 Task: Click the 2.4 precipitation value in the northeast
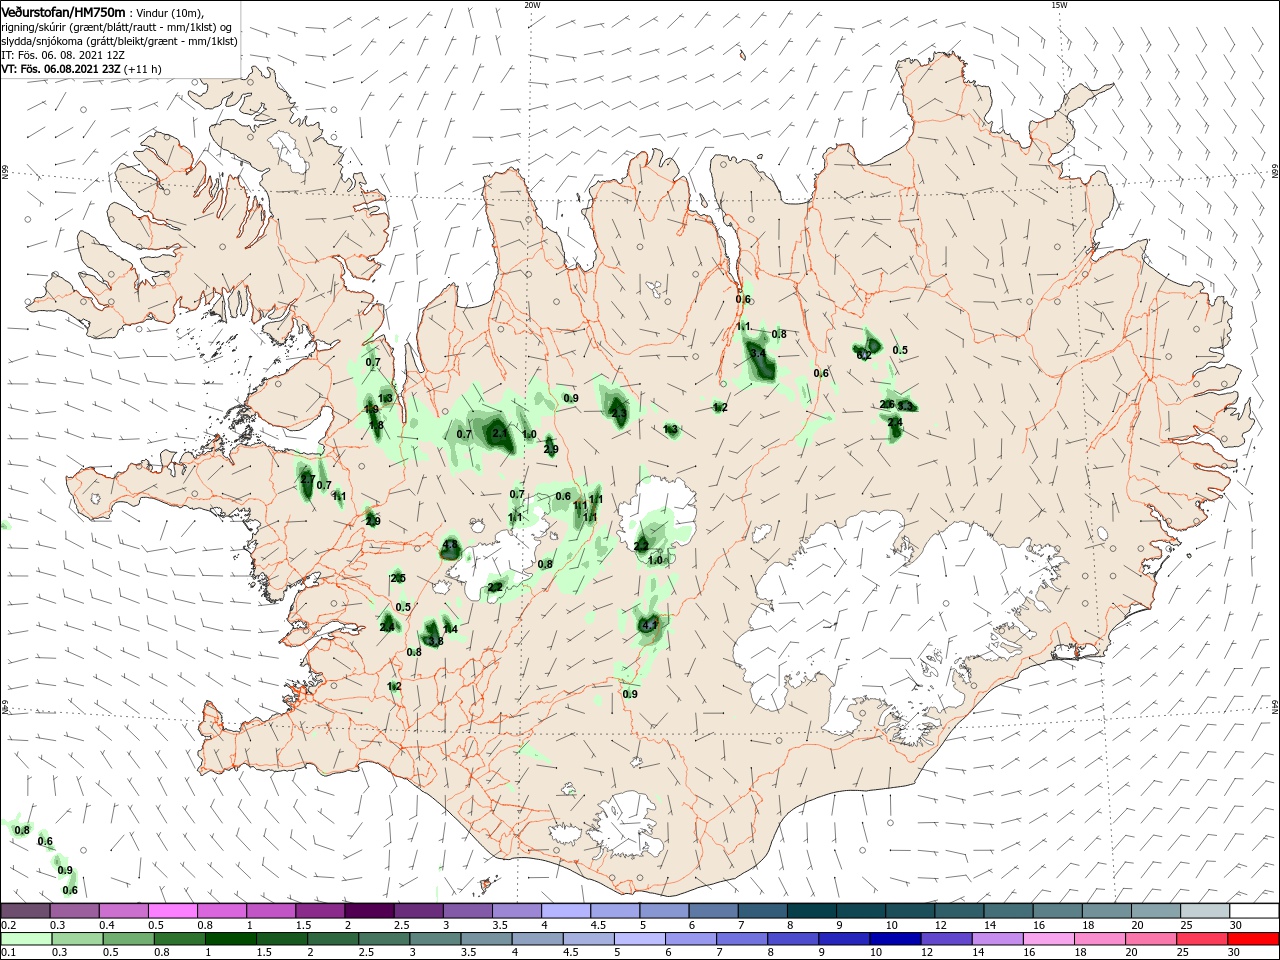tap(895, 423)
